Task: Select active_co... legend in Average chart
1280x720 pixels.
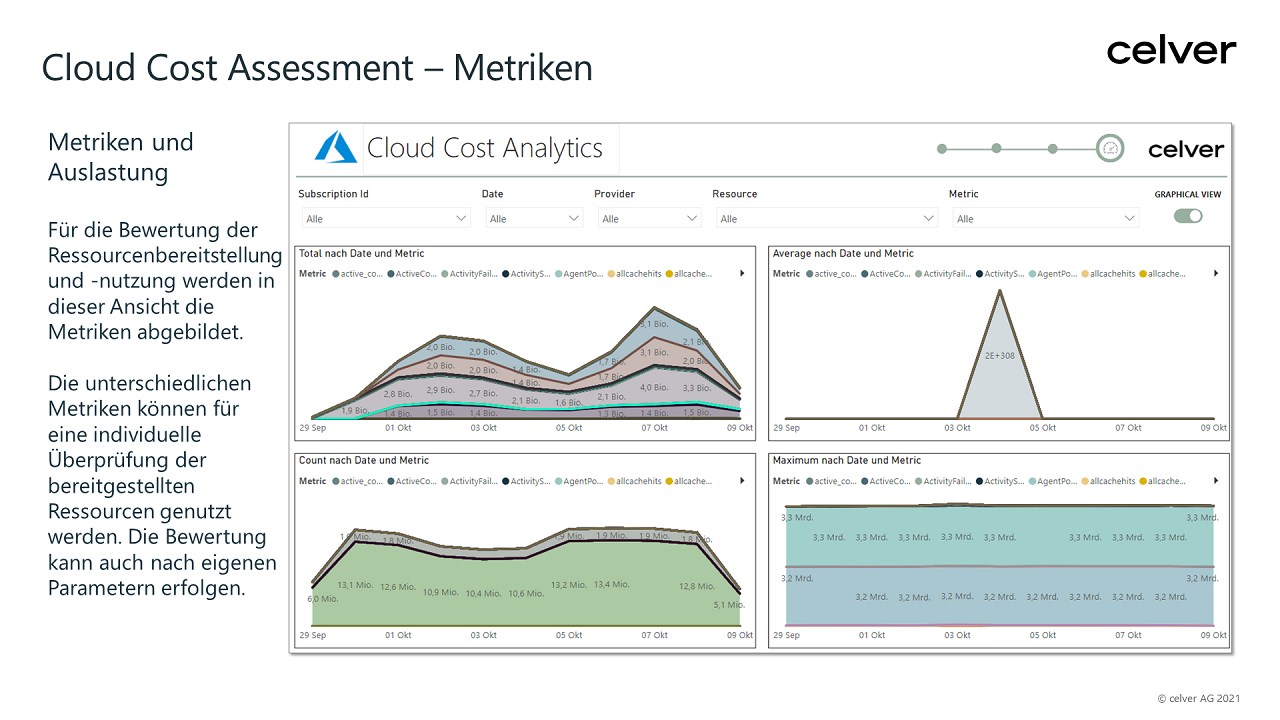Action: (831, 274)
